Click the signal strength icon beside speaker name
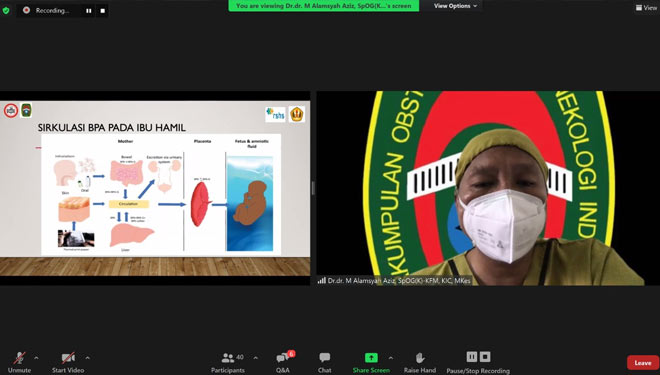 coord(322,280)
